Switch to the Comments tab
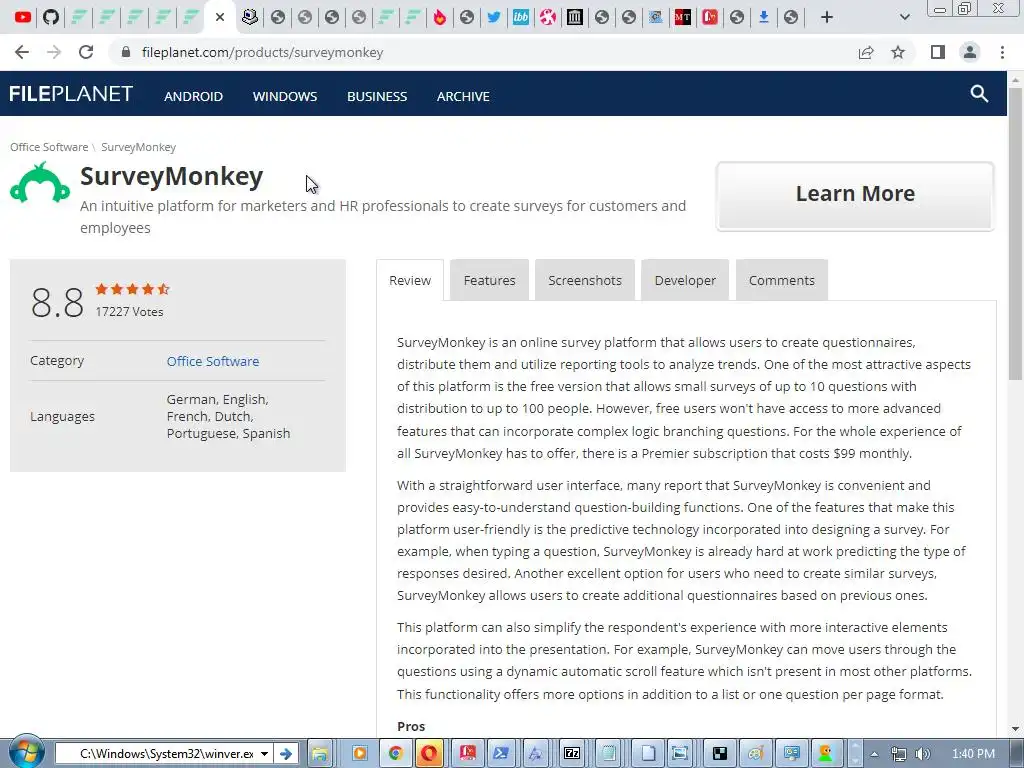Screen dimensions: 1024x768 click(x=782, y=280)
